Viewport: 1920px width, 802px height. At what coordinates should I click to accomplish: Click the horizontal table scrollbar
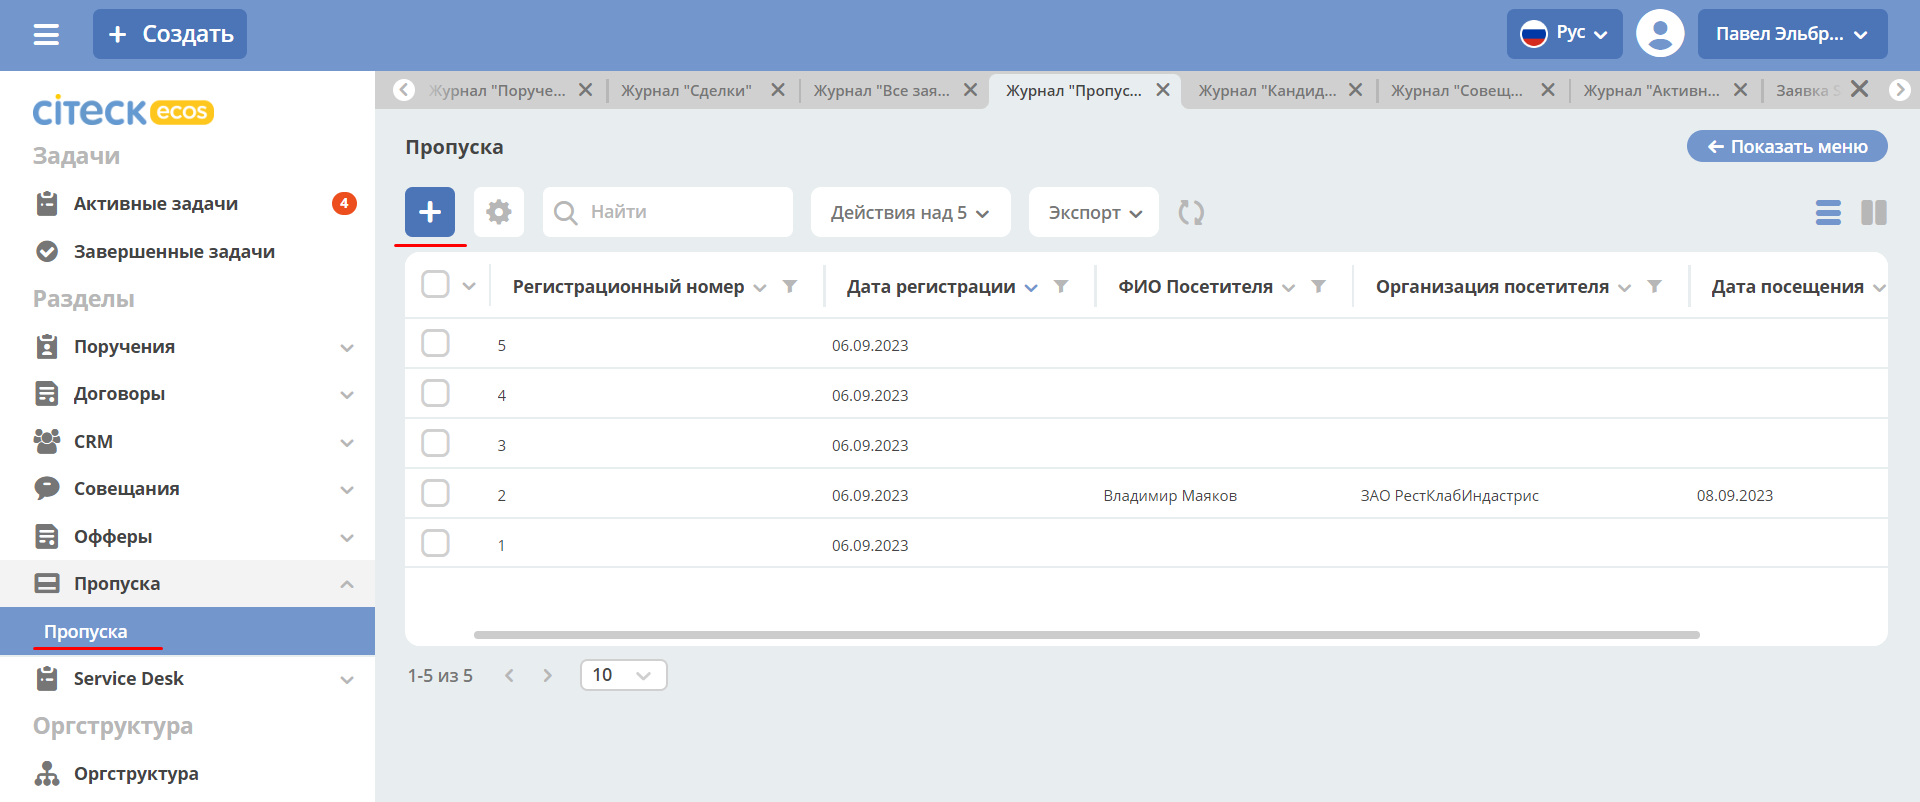pos(1087,634)
